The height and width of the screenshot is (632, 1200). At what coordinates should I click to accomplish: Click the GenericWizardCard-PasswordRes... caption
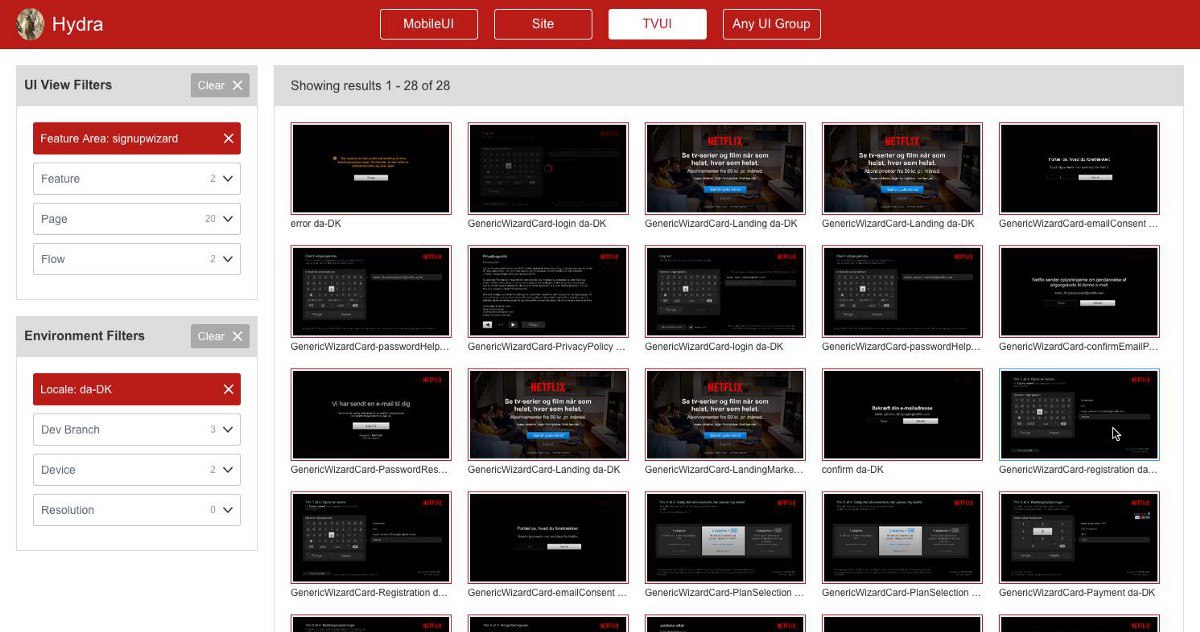click(x=369, y=470)
